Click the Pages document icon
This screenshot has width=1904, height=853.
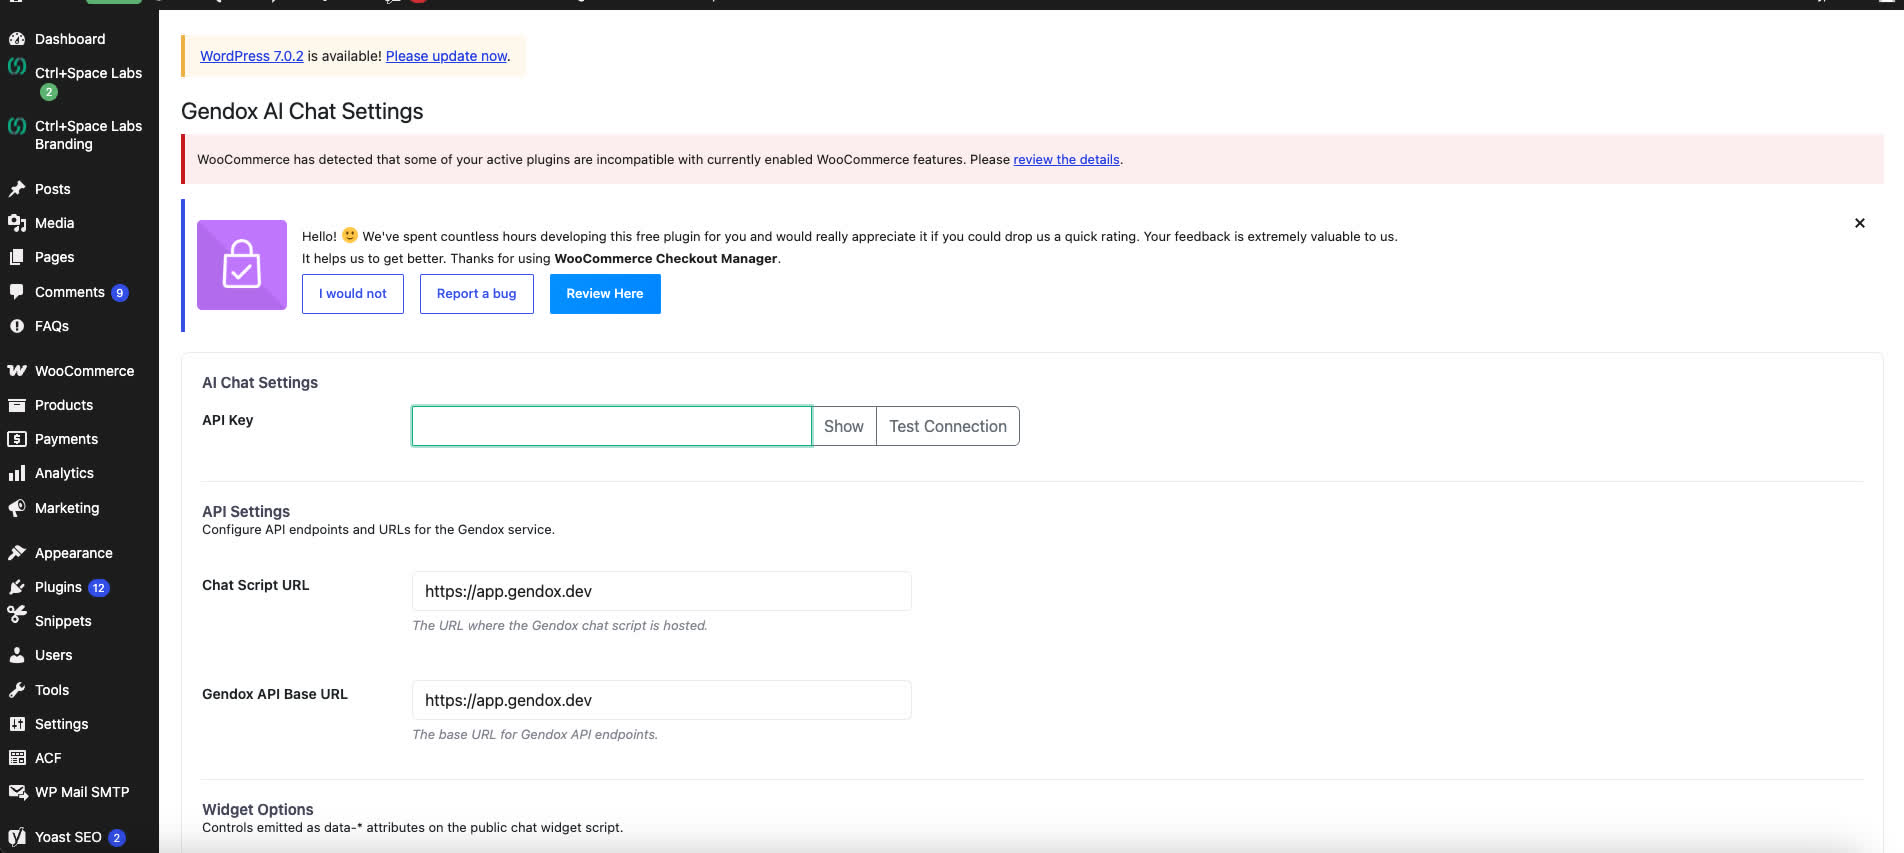(17, 257)
